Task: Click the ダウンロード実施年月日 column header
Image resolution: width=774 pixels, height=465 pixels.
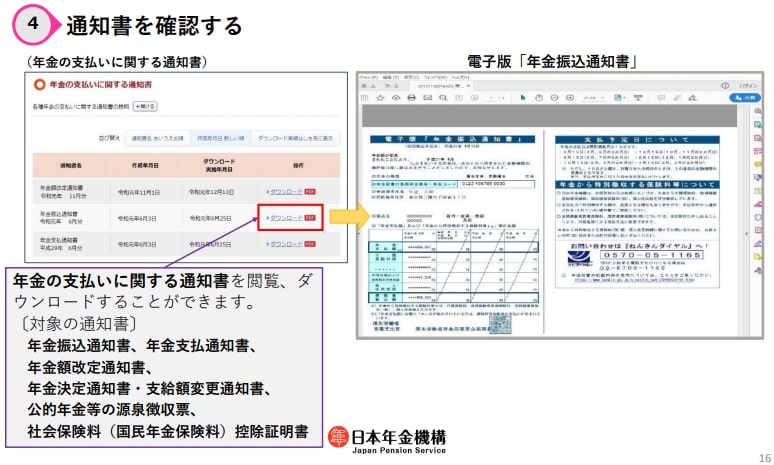Action: click(219, 165)
